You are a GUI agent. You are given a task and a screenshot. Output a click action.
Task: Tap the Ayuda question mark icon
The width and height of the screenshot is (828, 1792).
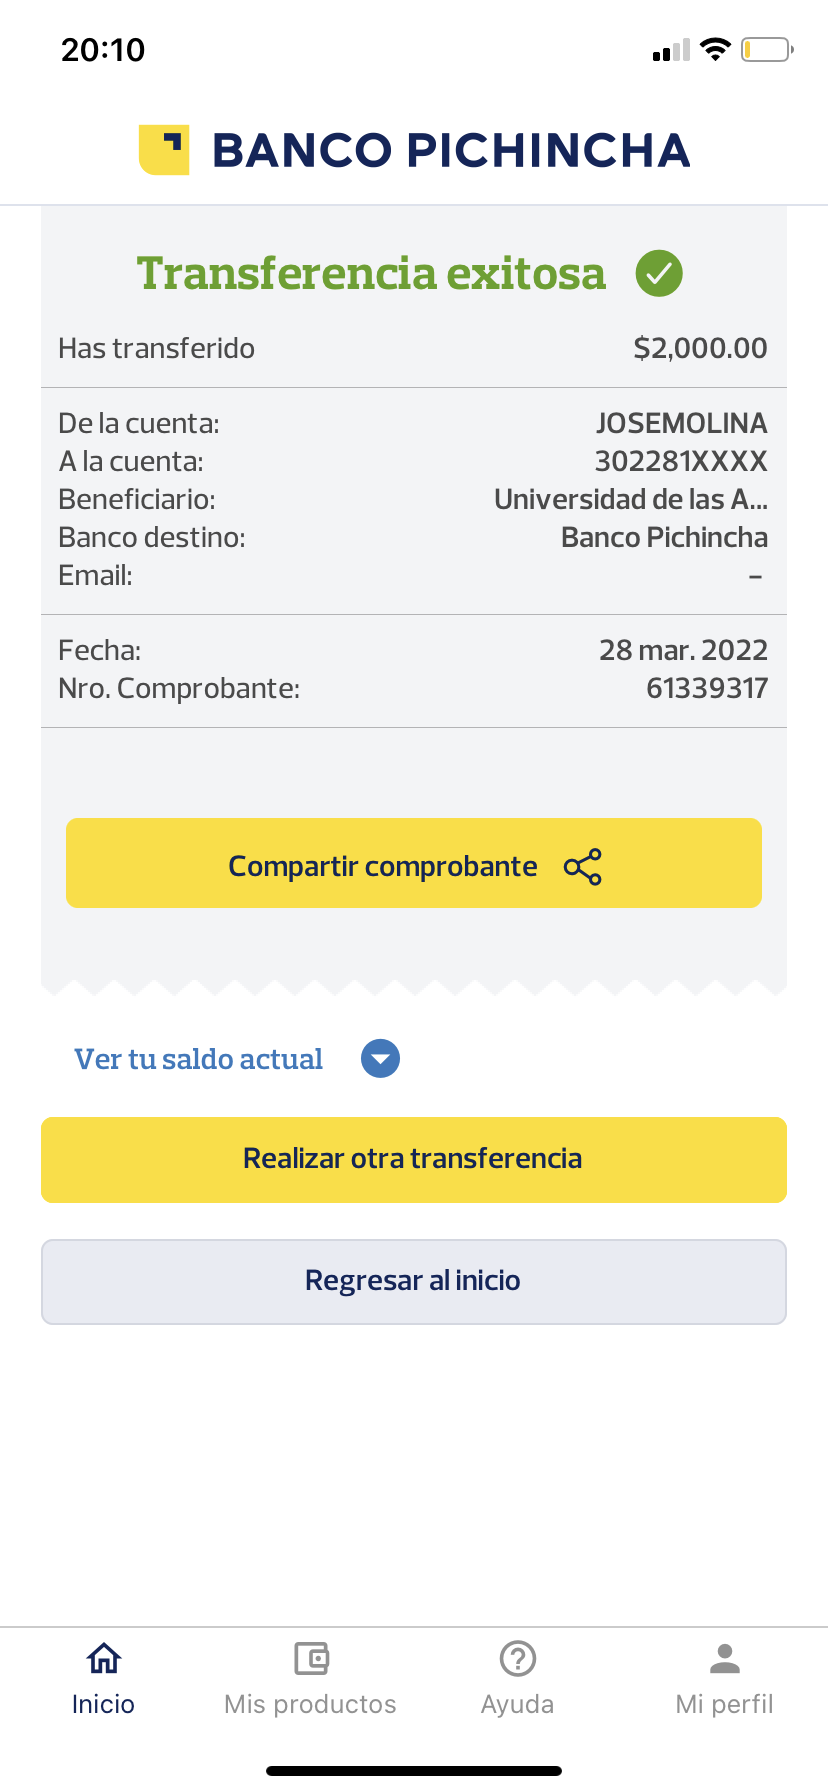click(518, 1659)
